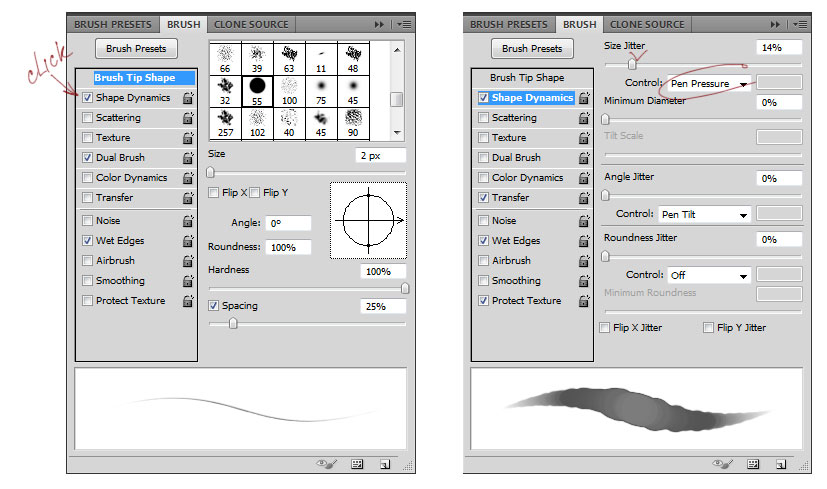Open Preset Manager icon in right panel footer

[752, 464]
